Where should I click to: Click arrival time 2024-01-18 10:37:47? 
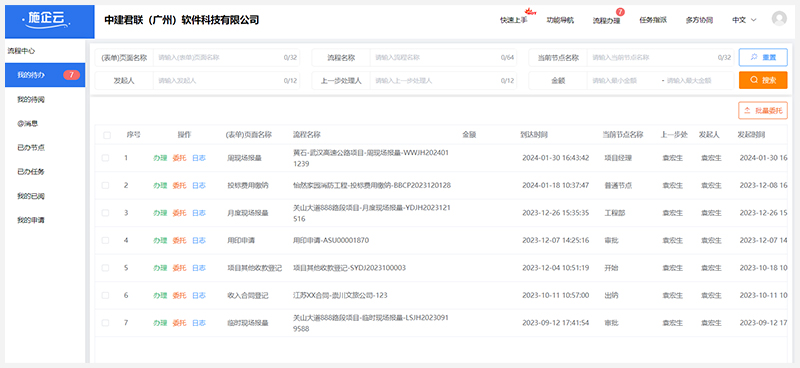pos(556,185)
